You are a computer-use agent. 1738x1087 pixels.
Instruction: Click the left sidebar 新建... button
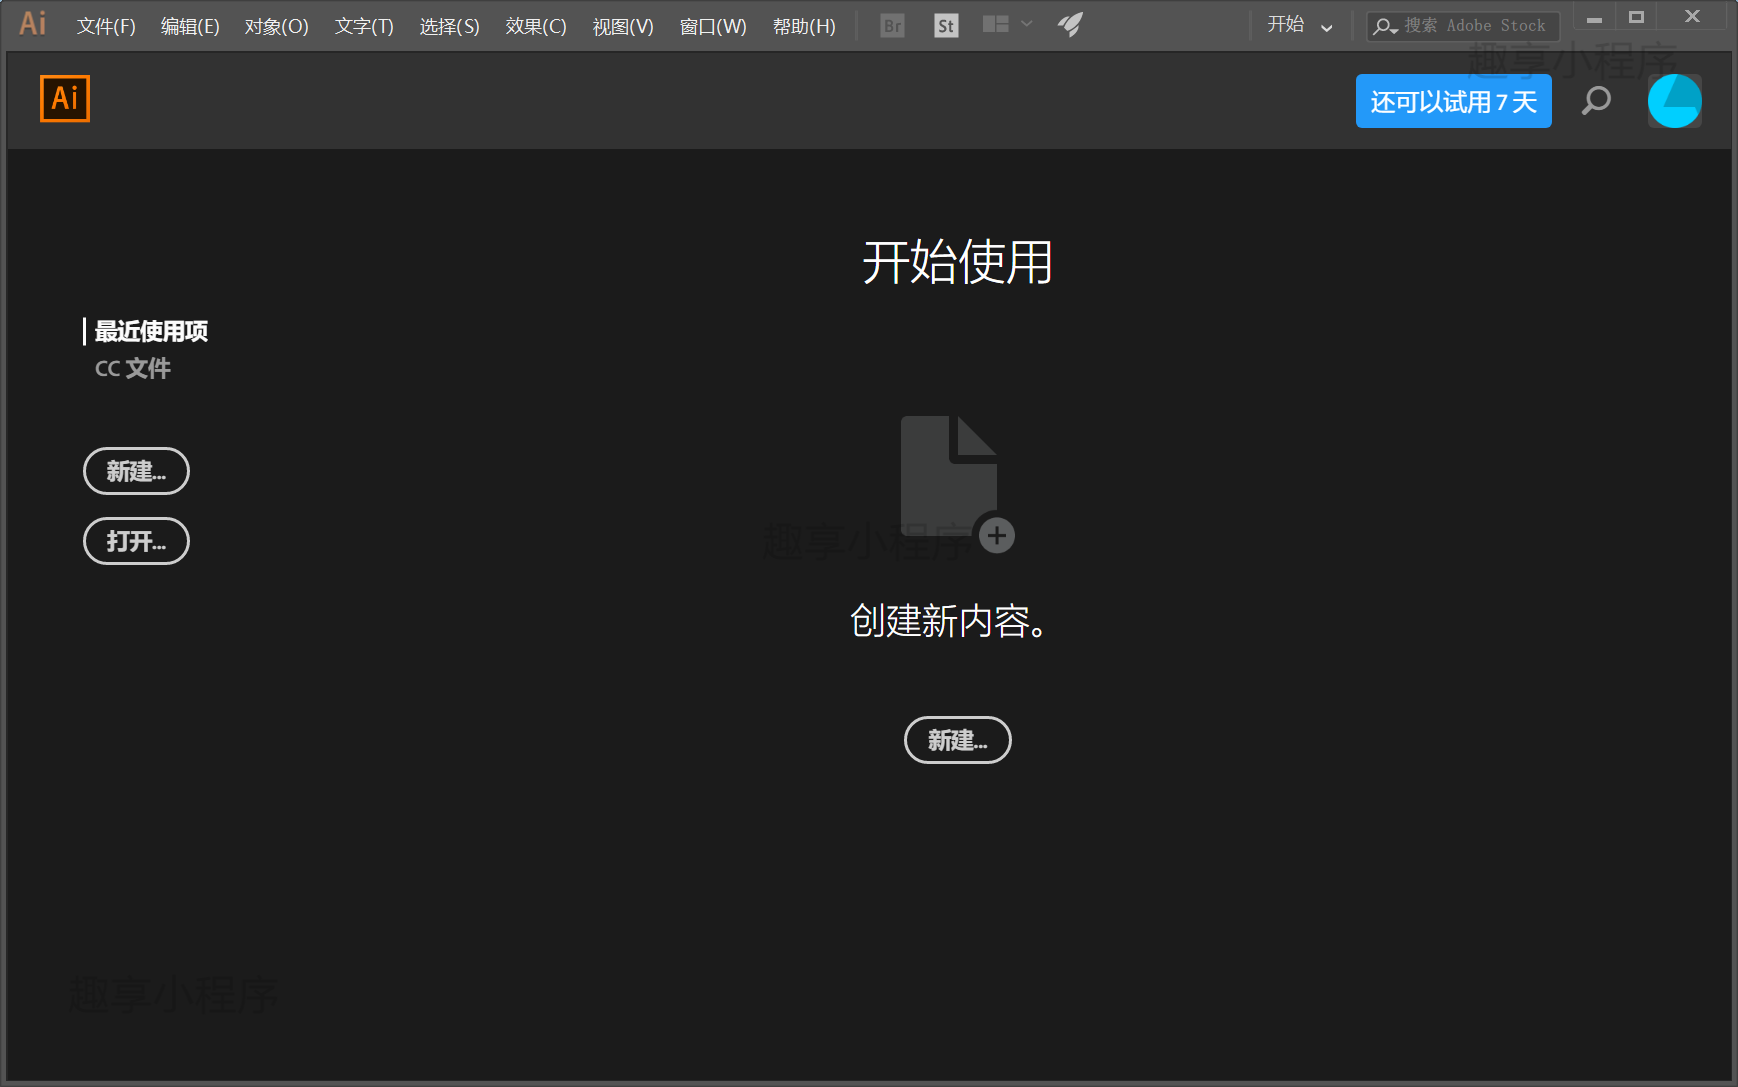[136, 471]
